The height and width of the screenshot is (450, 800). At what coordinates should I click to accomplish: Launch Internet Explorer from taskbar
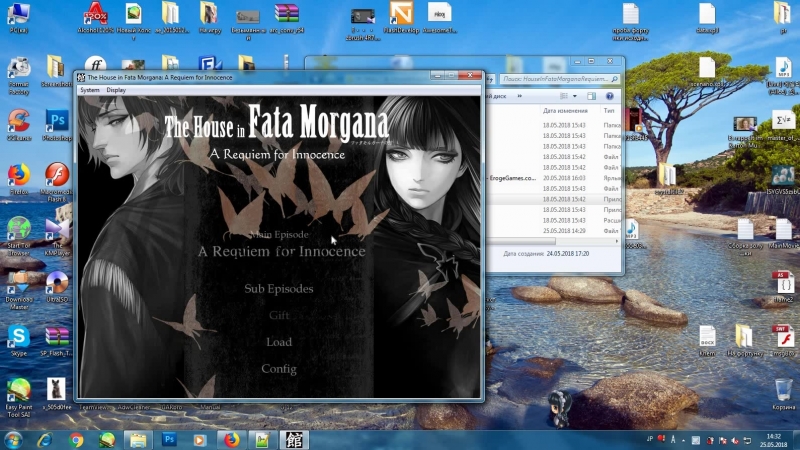(x=45, y=440)
